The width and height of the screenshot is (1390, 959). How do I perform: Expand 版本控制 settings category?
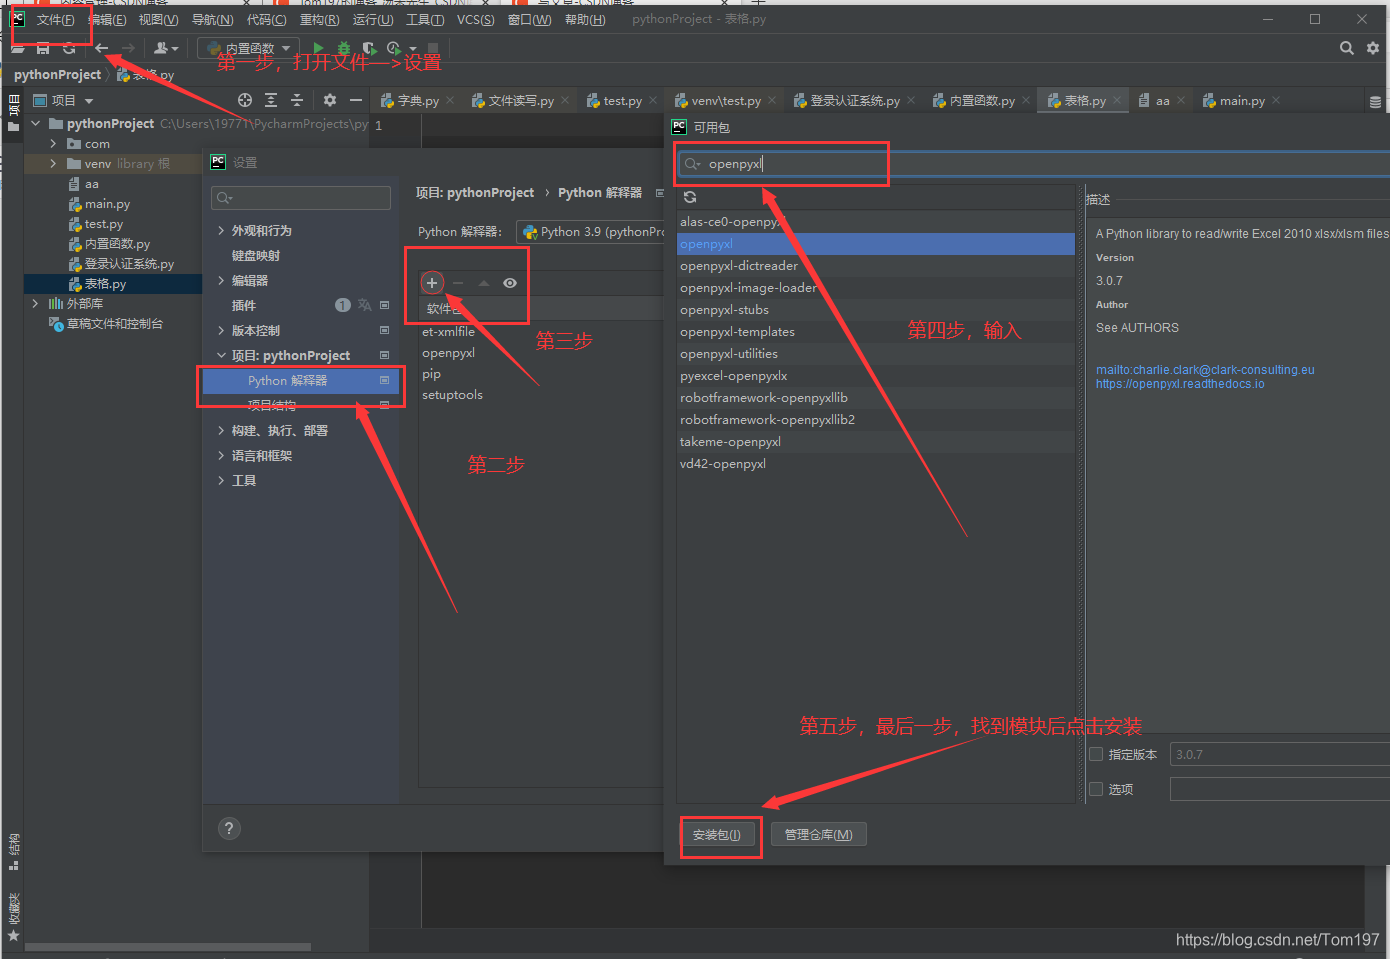tap(221, 330)
